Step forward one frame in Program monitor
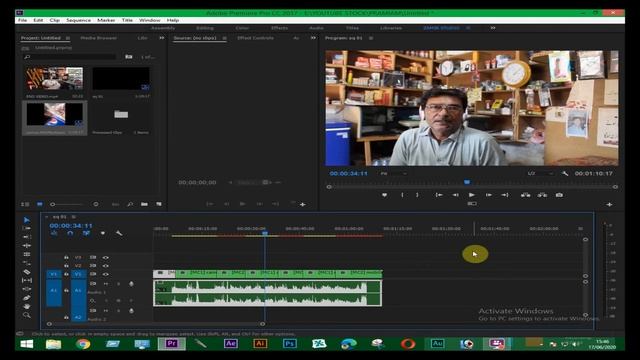The image size is (640, 360). tap(489, 195)
